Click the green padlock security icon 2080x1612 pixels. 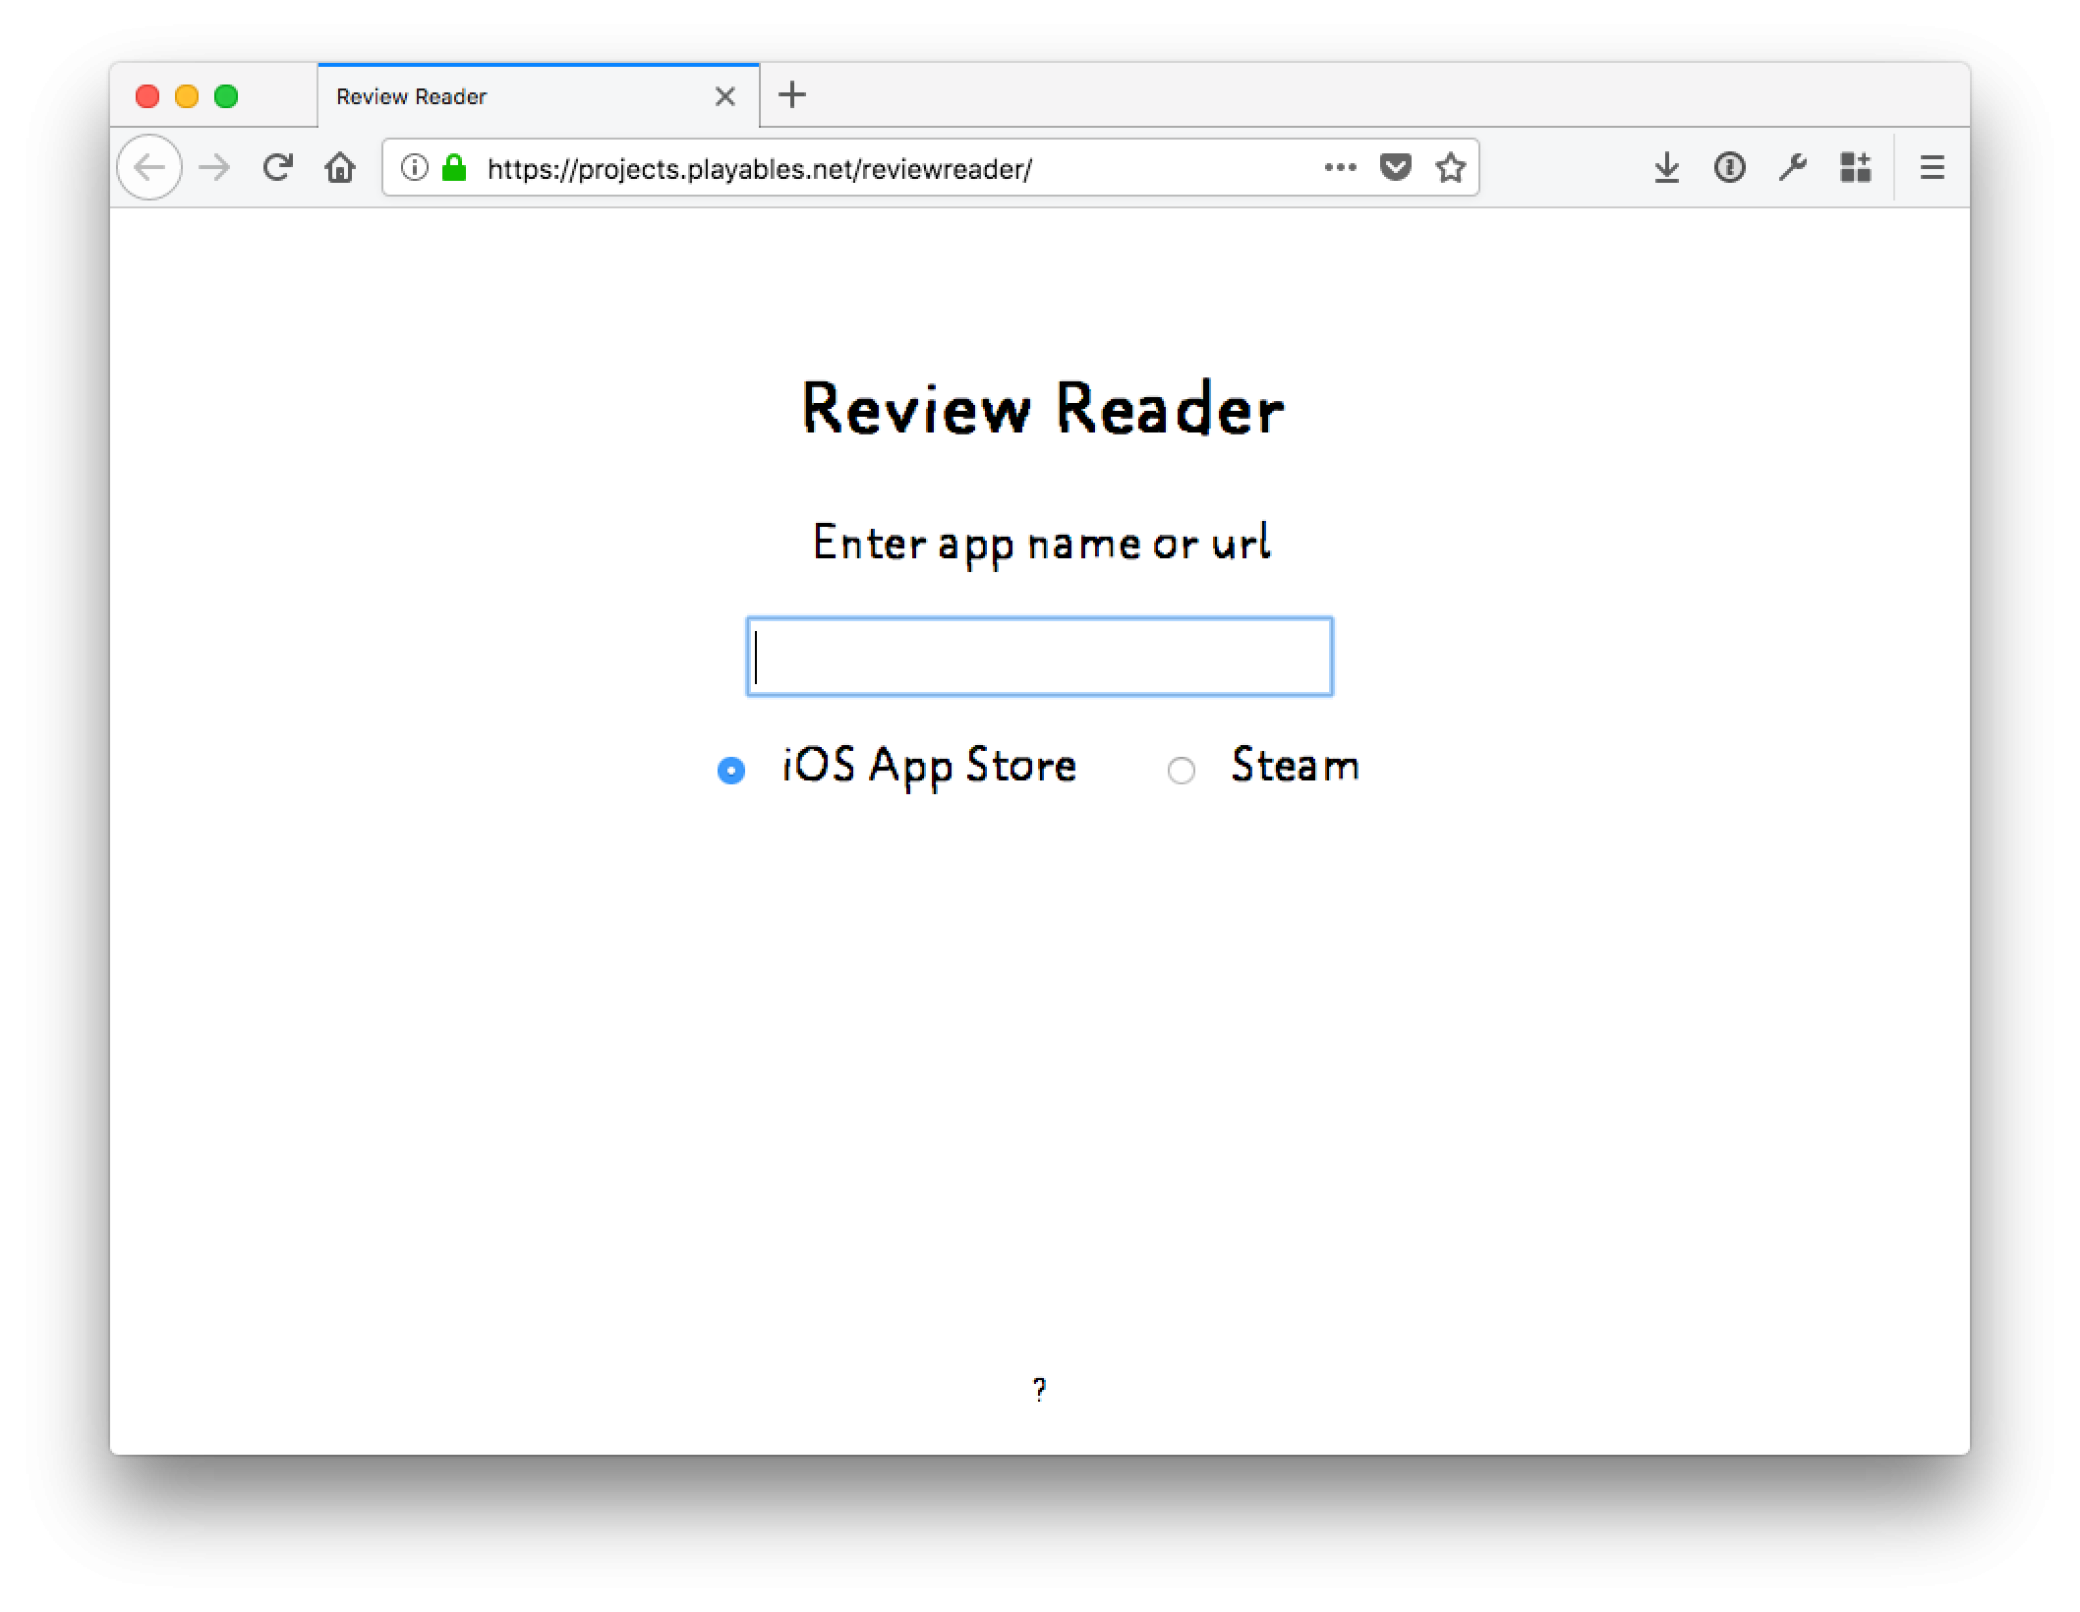pos(455,168)
